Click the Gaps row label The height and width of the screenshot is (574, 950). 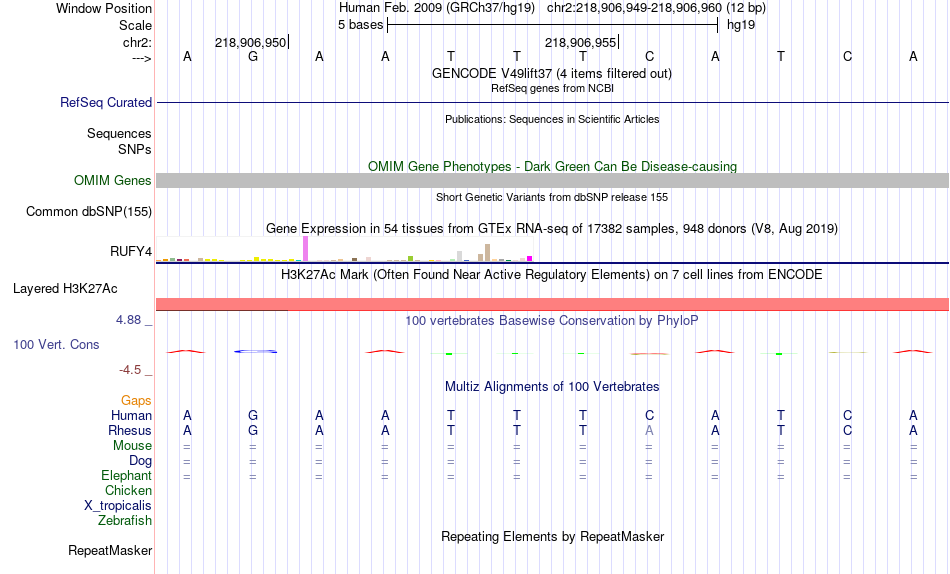tap(136, 401)
